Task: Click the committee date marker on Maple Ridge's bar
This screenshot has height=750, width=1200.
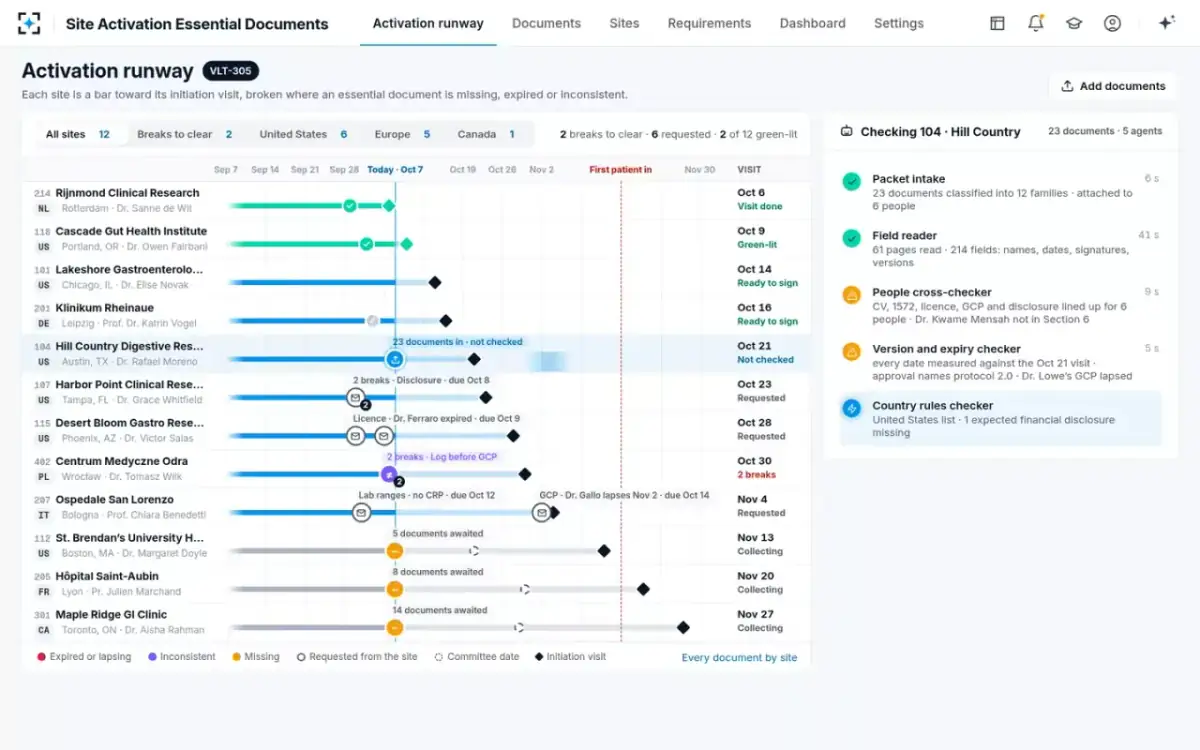Action: tap(519, 628)
